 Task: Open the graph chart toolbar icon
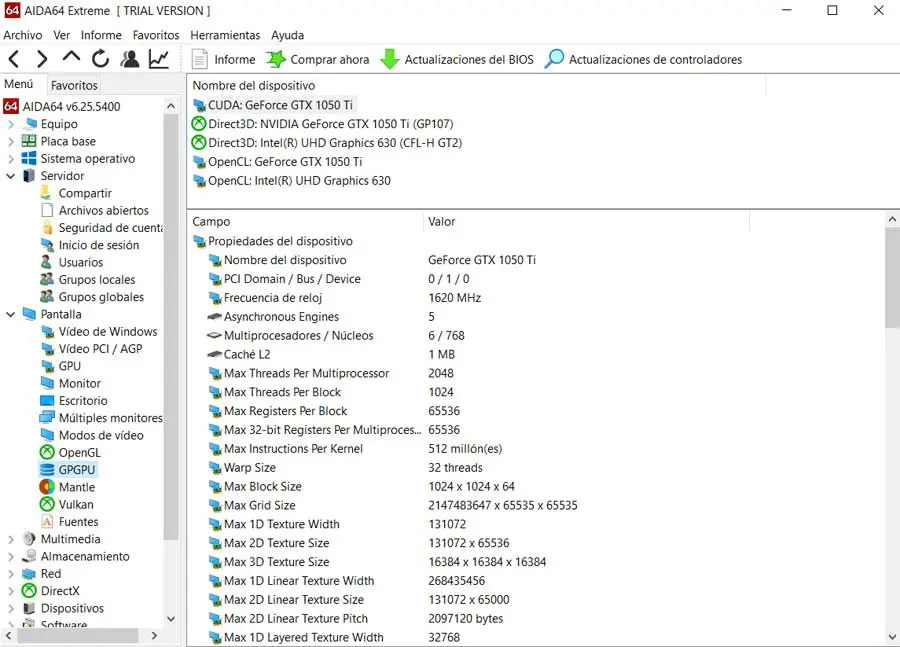coord(159,59)
